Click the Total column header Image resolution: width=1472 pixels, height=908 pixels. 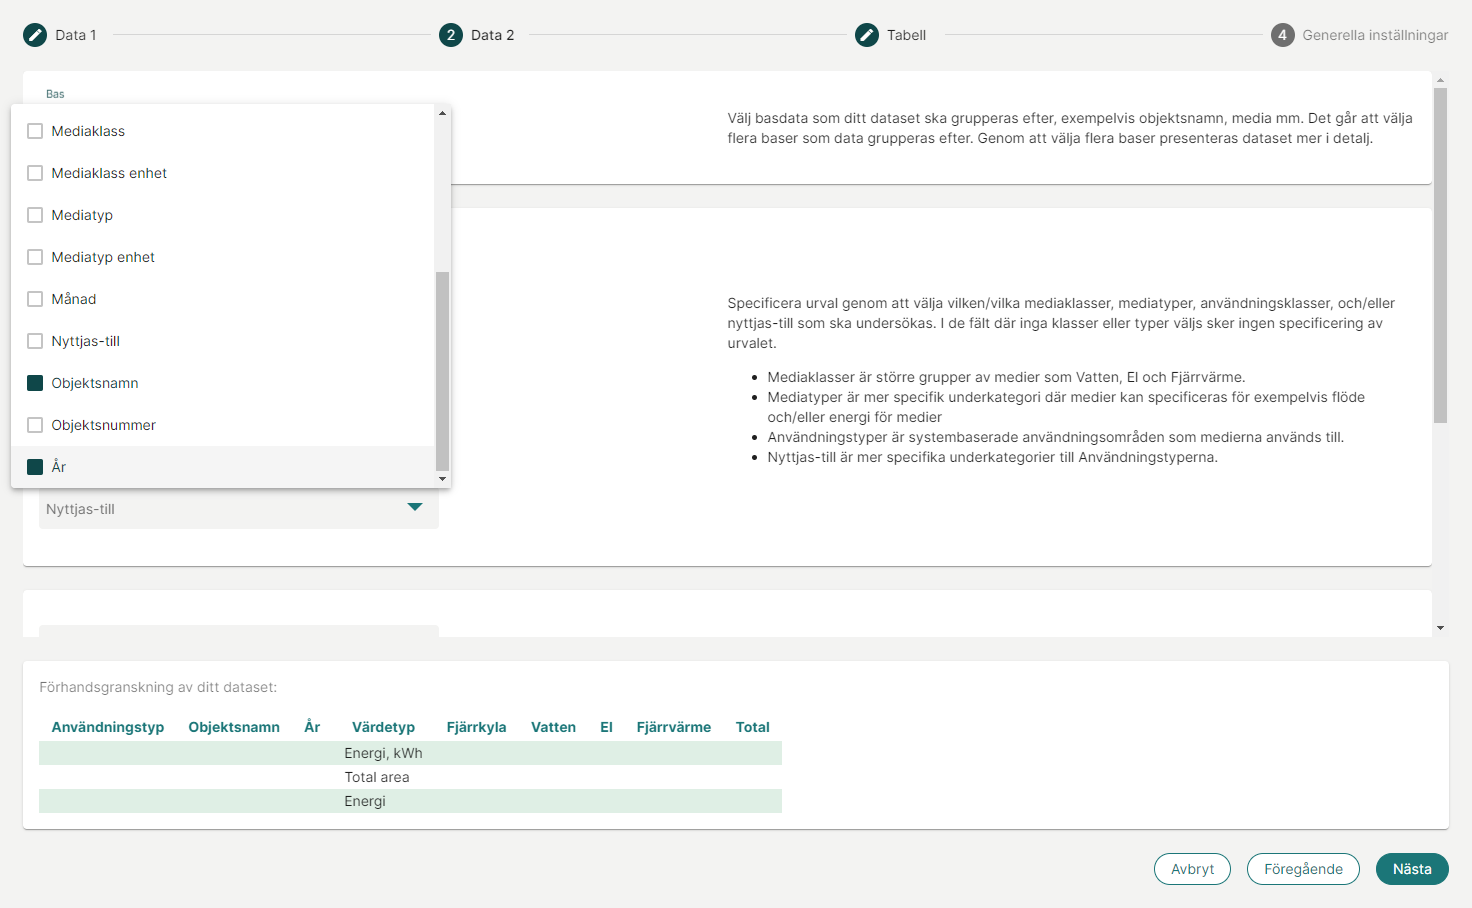click(753, 727)
